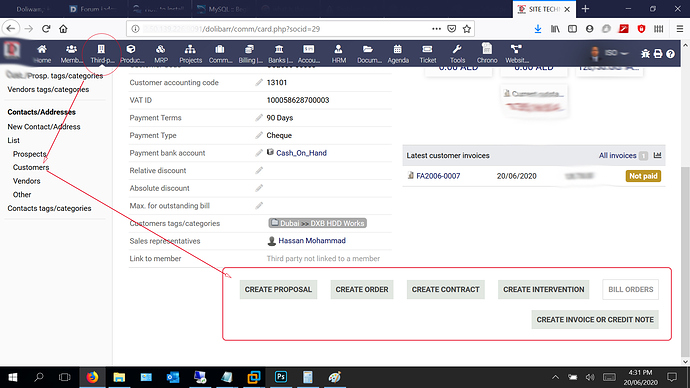Click the print page icon in top bar

(x=658, y=54)
